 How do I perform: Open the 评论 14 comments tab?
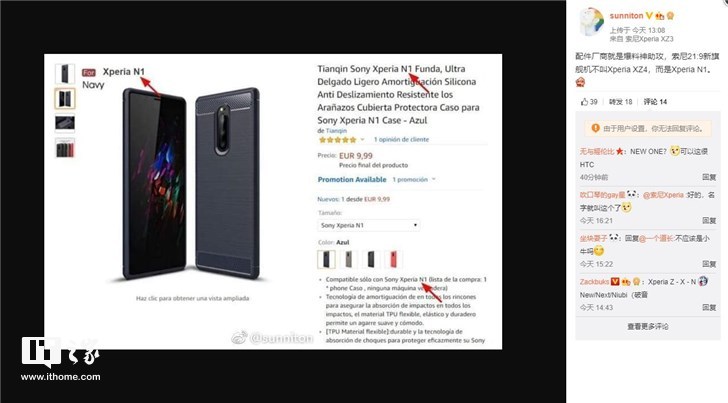click(655, 102)
